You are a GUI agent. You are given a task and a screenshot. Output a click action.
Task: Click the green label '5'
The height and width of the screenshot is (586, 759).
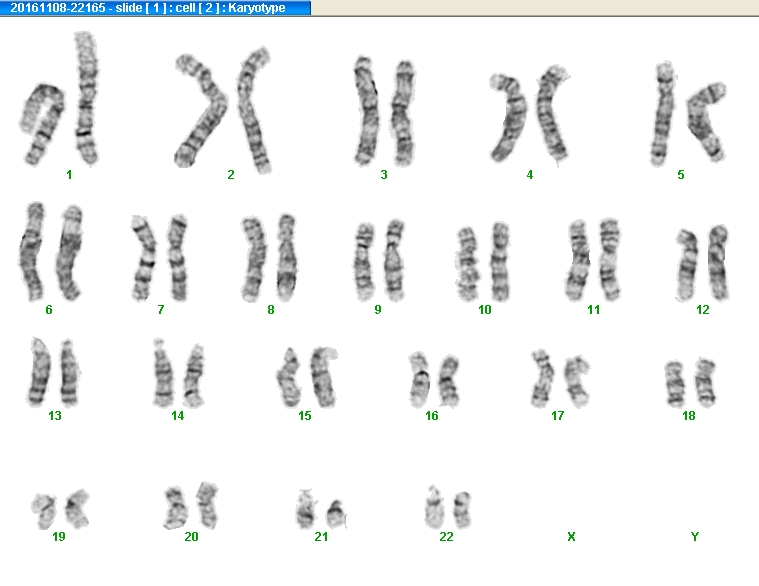point(681,175)
